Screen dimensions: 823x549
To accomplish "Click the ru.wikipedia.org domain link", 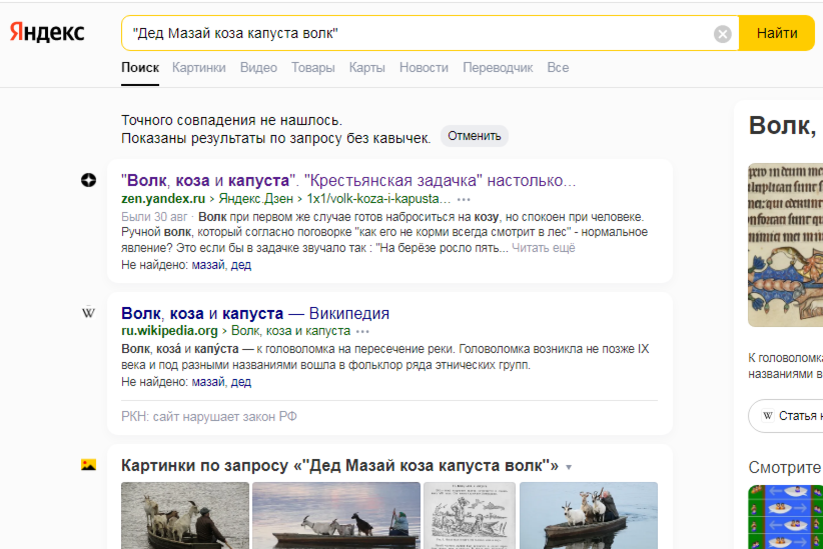I will (170, 331).
